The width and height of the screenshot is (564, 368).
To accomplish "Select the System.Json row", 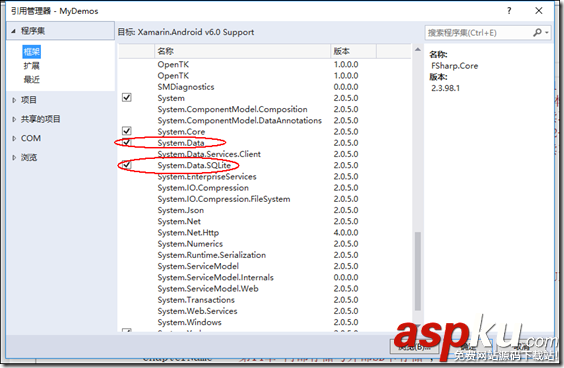I will pos(265,210).
